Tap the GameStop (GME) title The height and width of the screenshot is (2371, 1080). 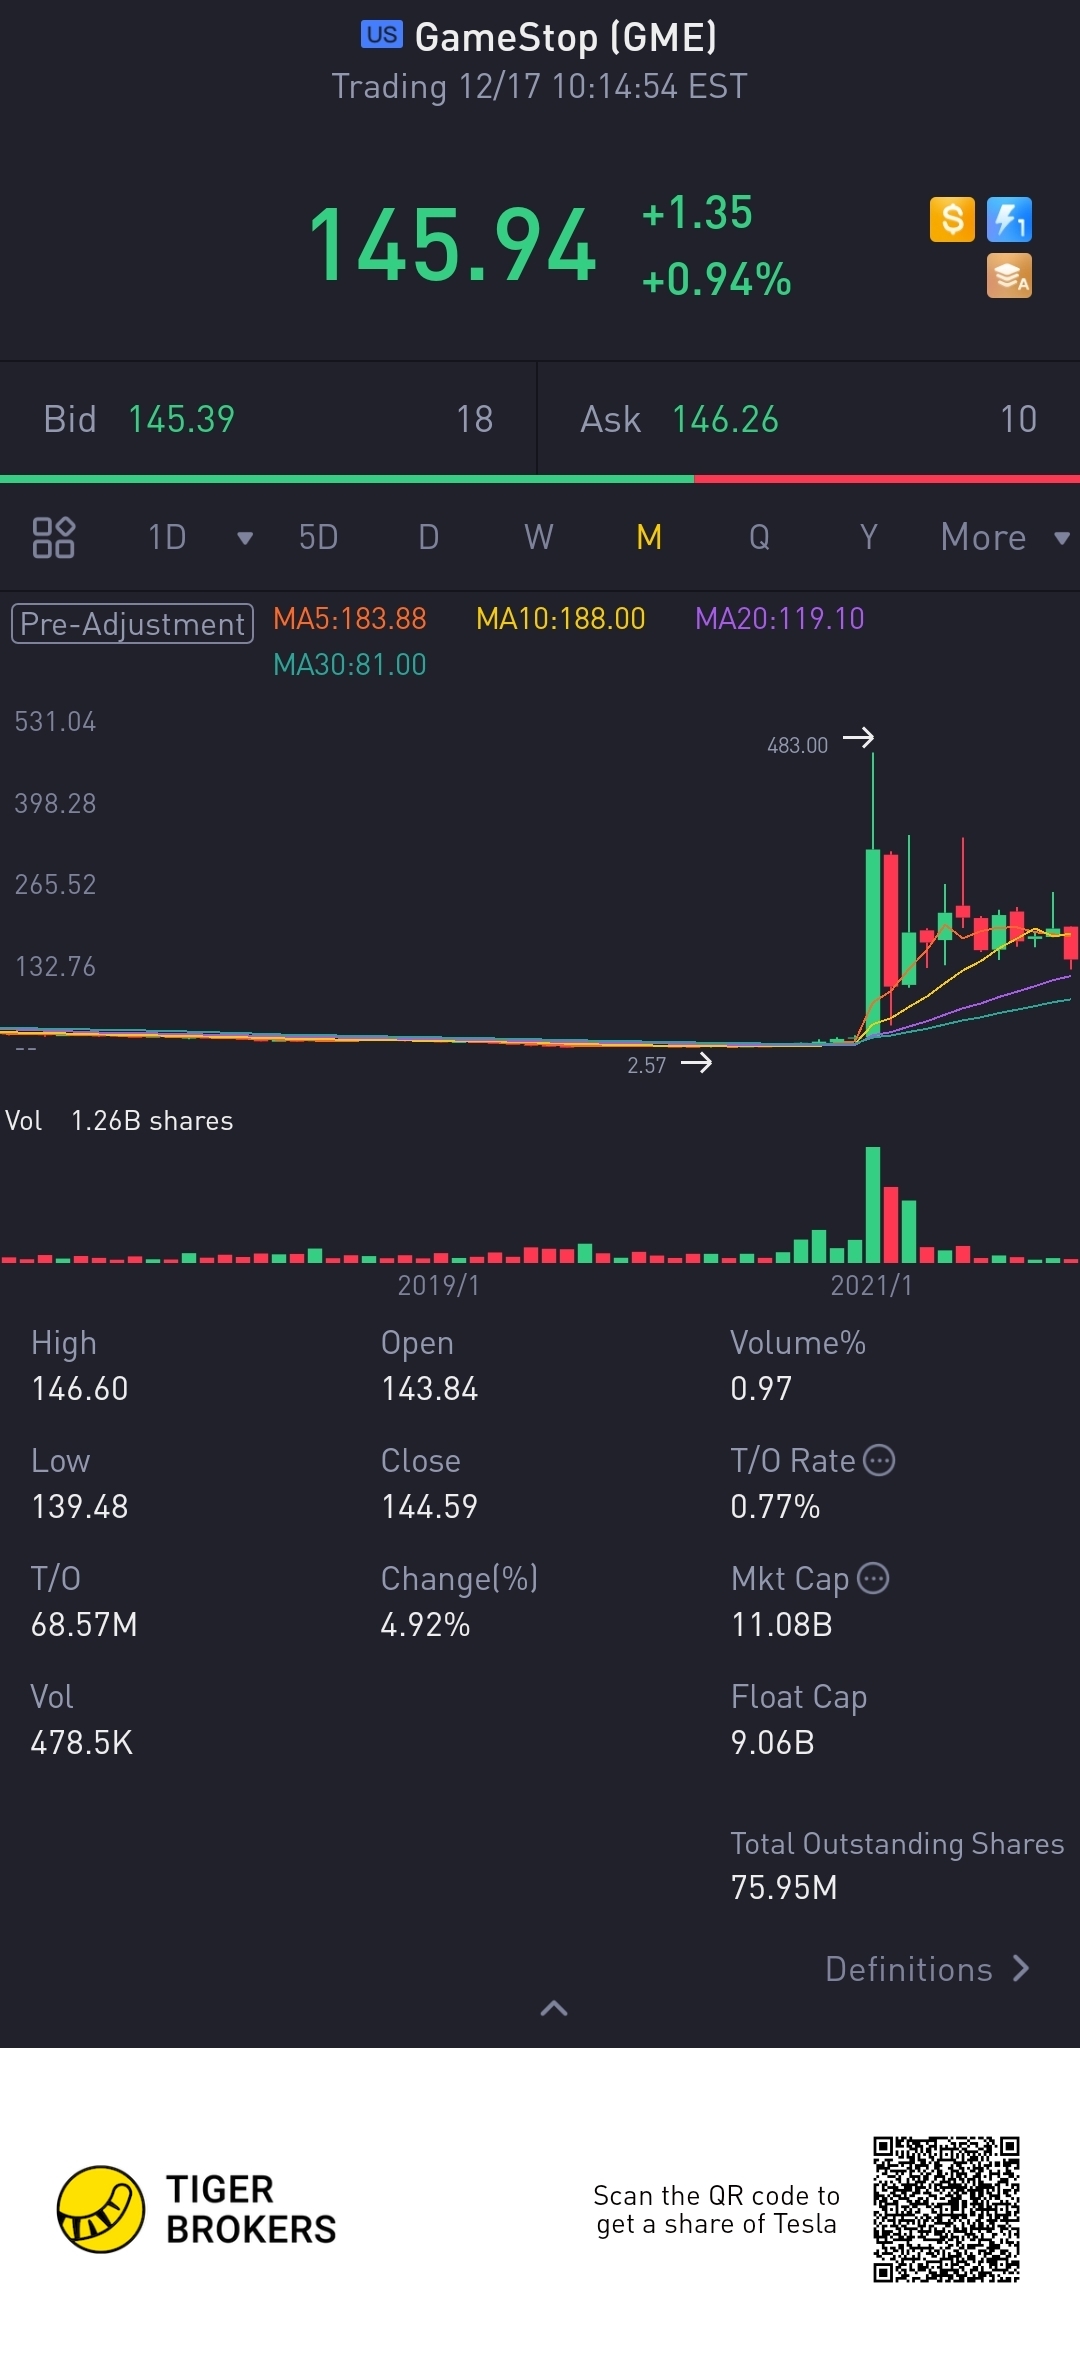click(x=566, y=37)
